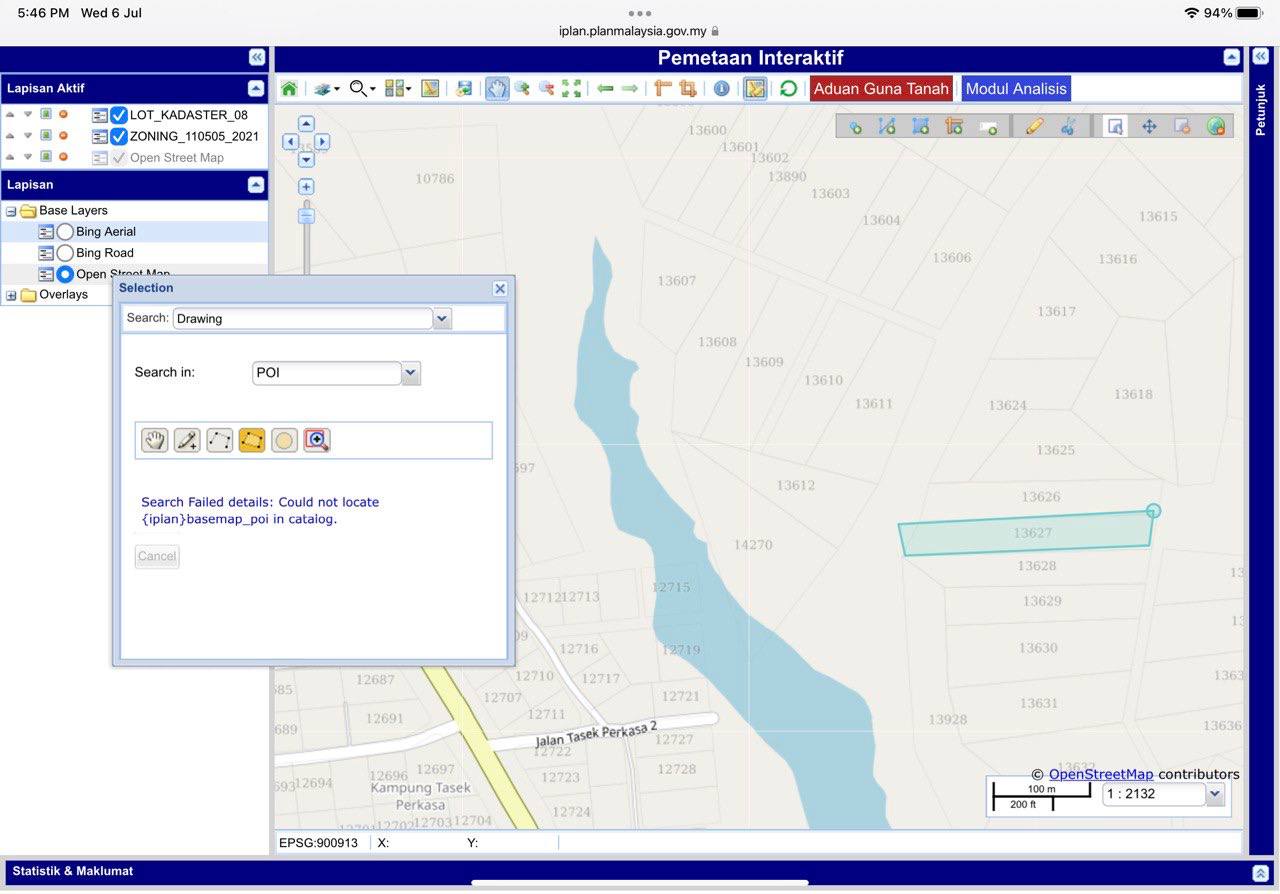The height and width of the screenshot is (894, 1280).
Task: Open the Modul Analisis button
Action: point(1016,89)
